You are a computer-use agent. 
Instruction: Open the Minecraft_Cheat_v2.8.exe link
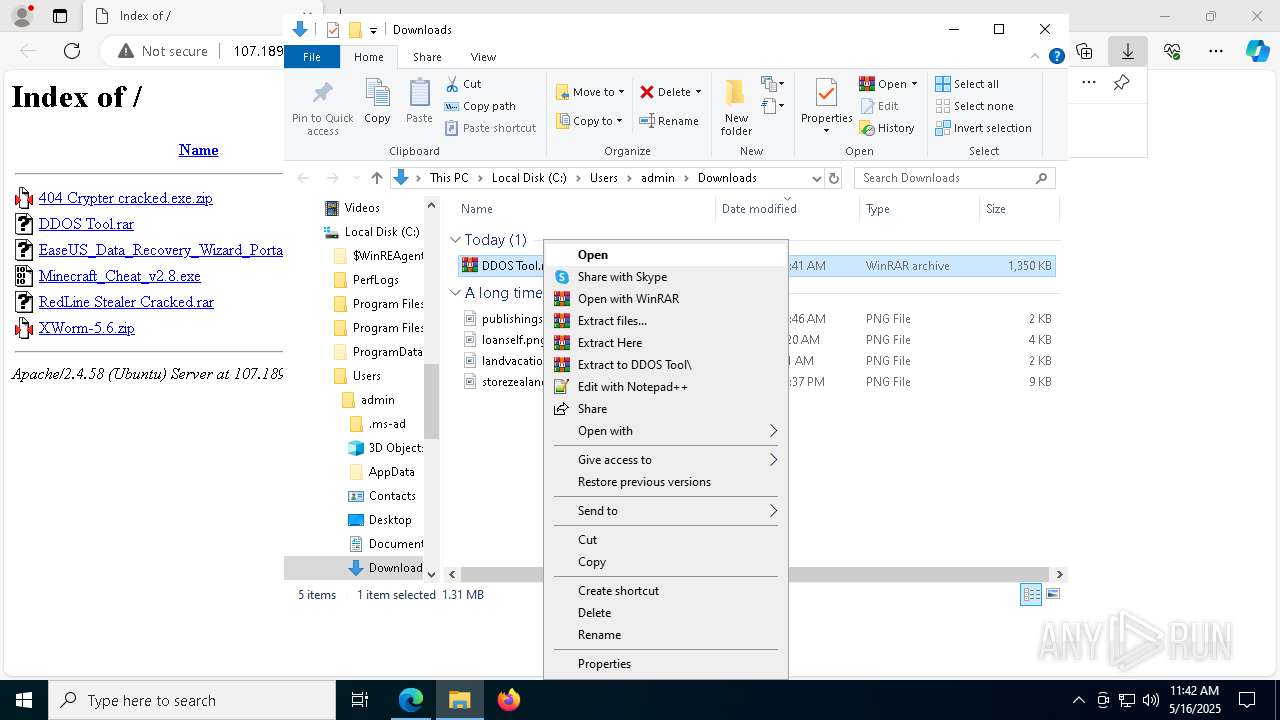tap(119, 276)
